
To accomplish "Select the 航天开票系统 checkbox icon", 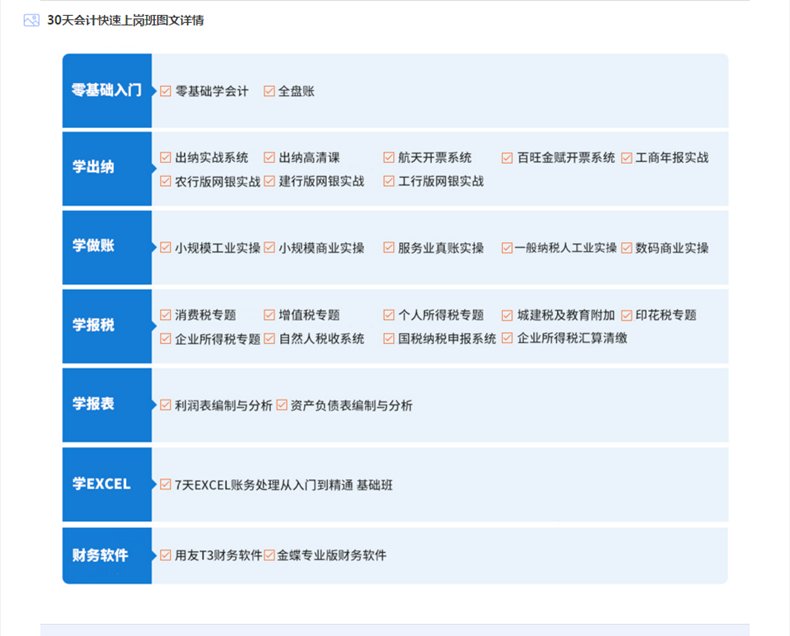I will [x=389, y=158].
